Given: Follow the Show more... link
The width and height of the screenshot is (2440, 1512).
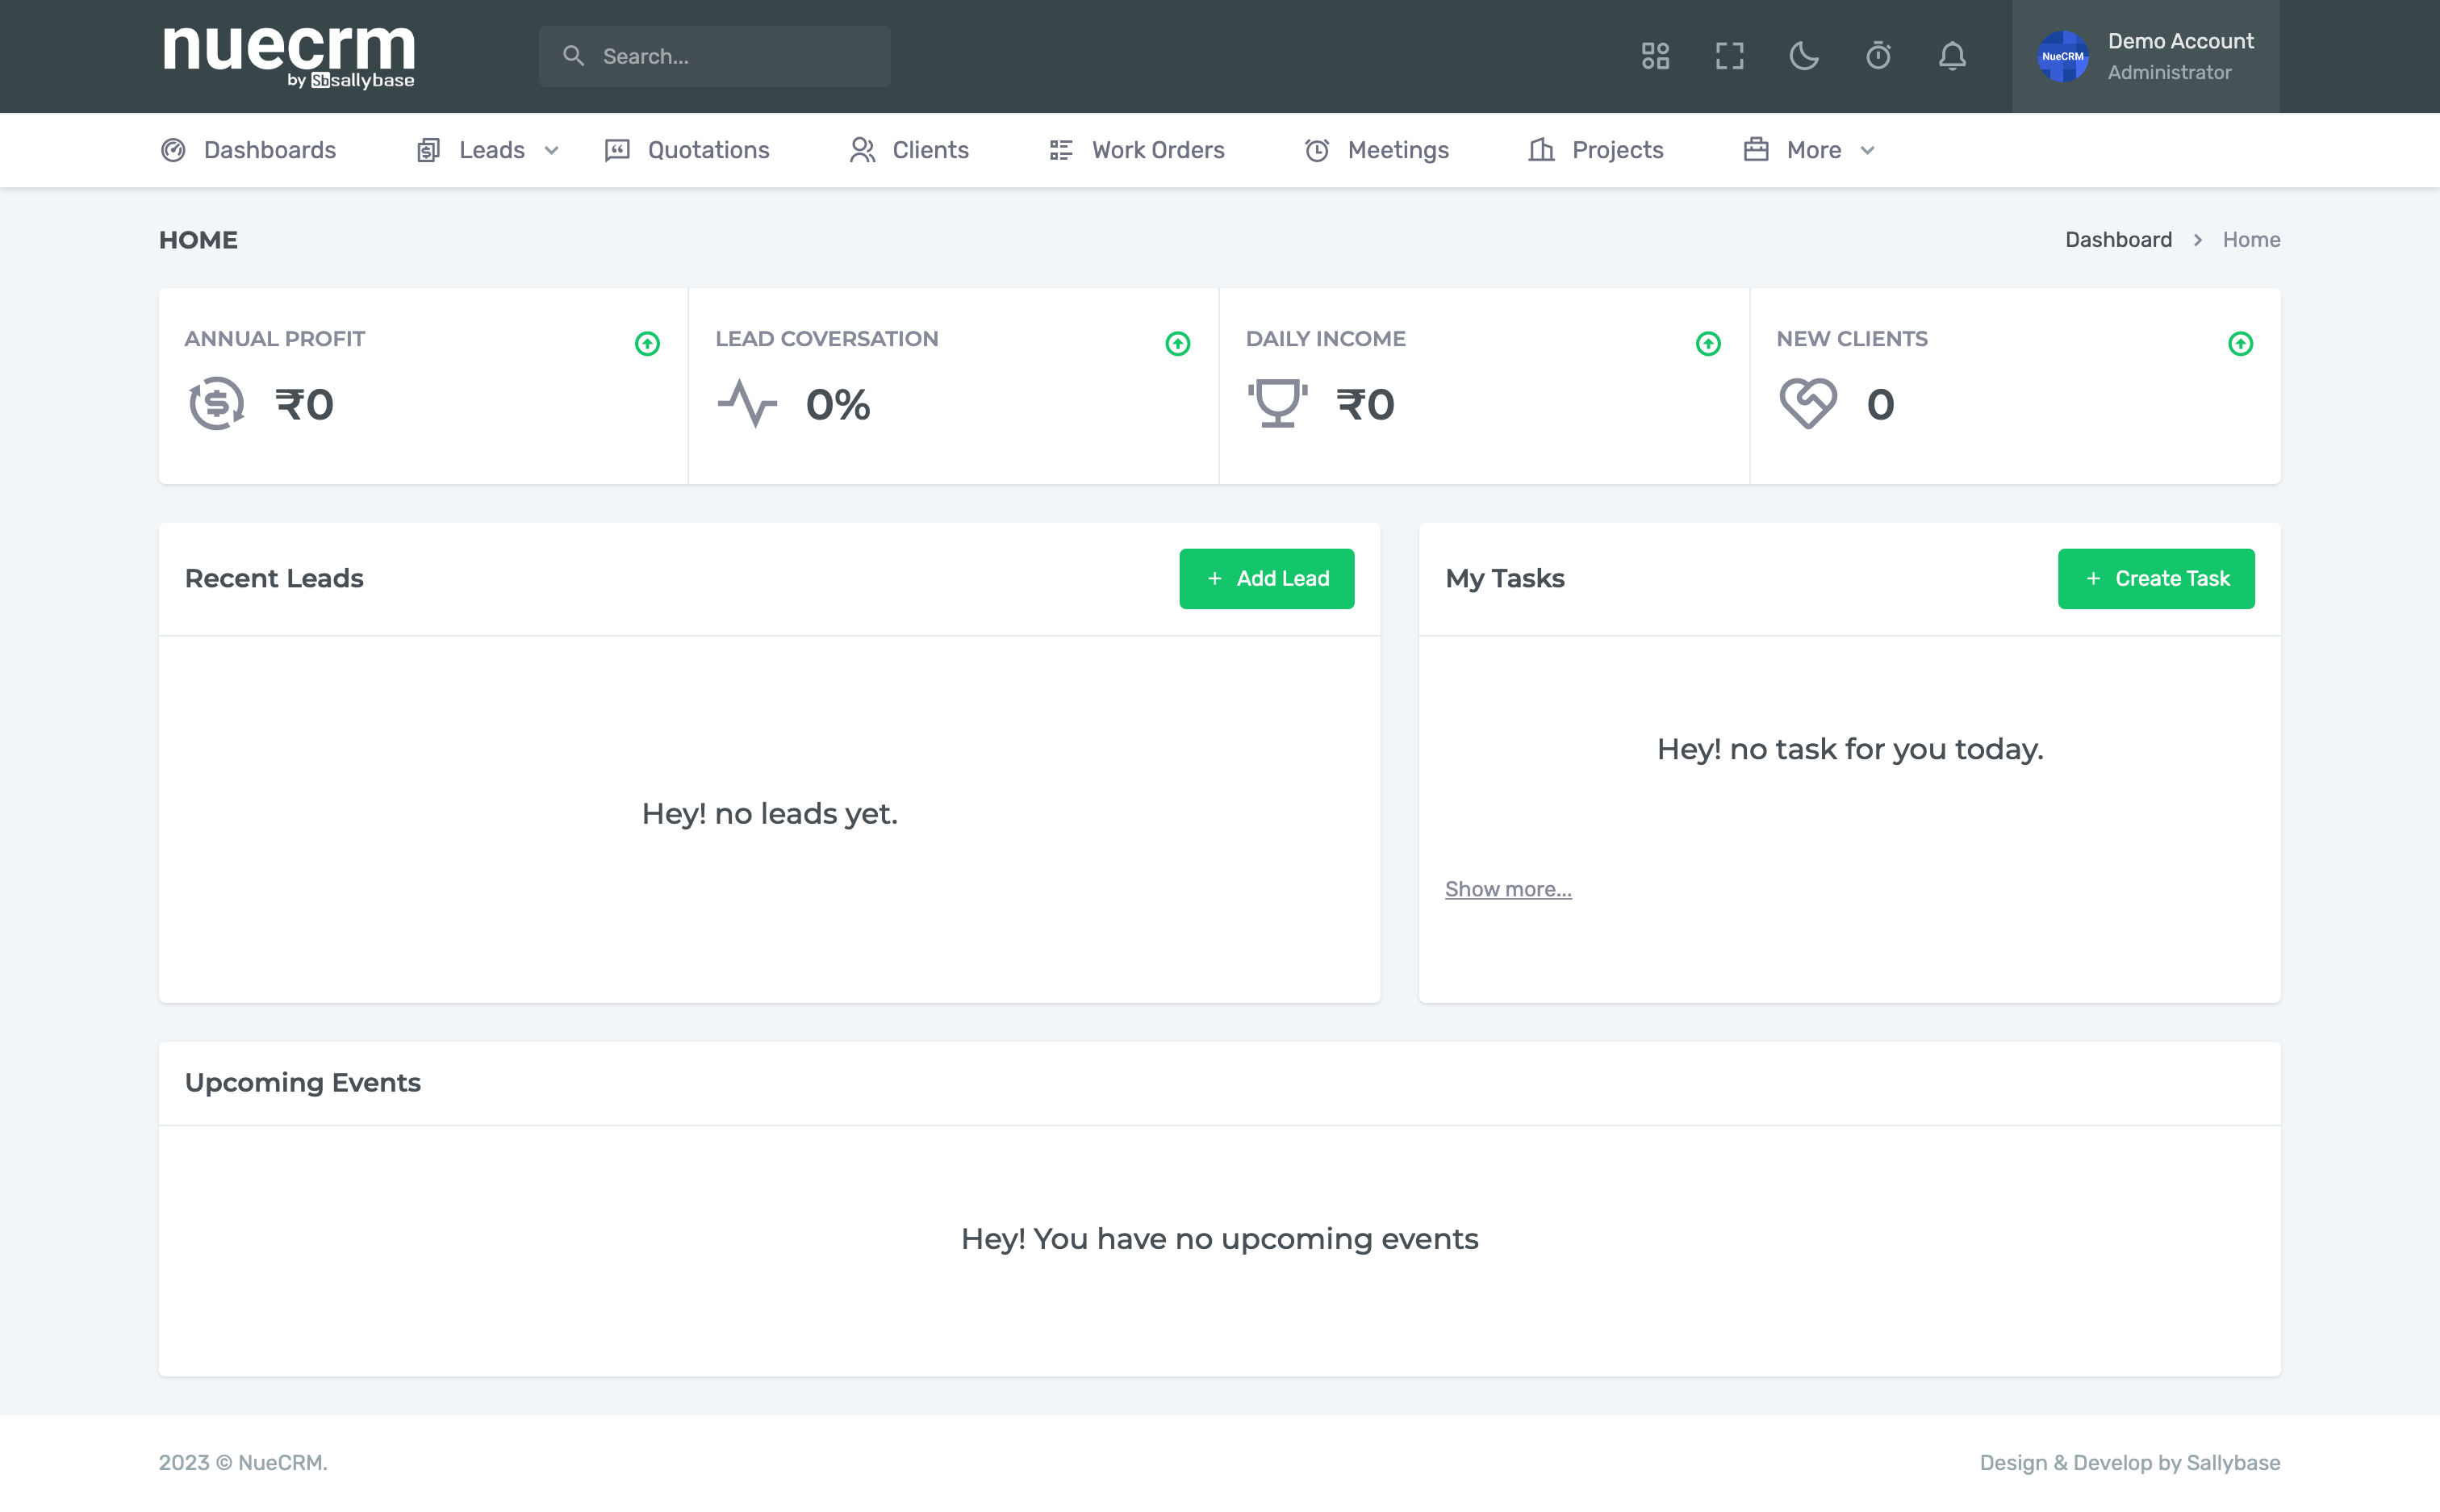Looking at the screenshot, I should pyautogui.click(x=1507, y=889).
